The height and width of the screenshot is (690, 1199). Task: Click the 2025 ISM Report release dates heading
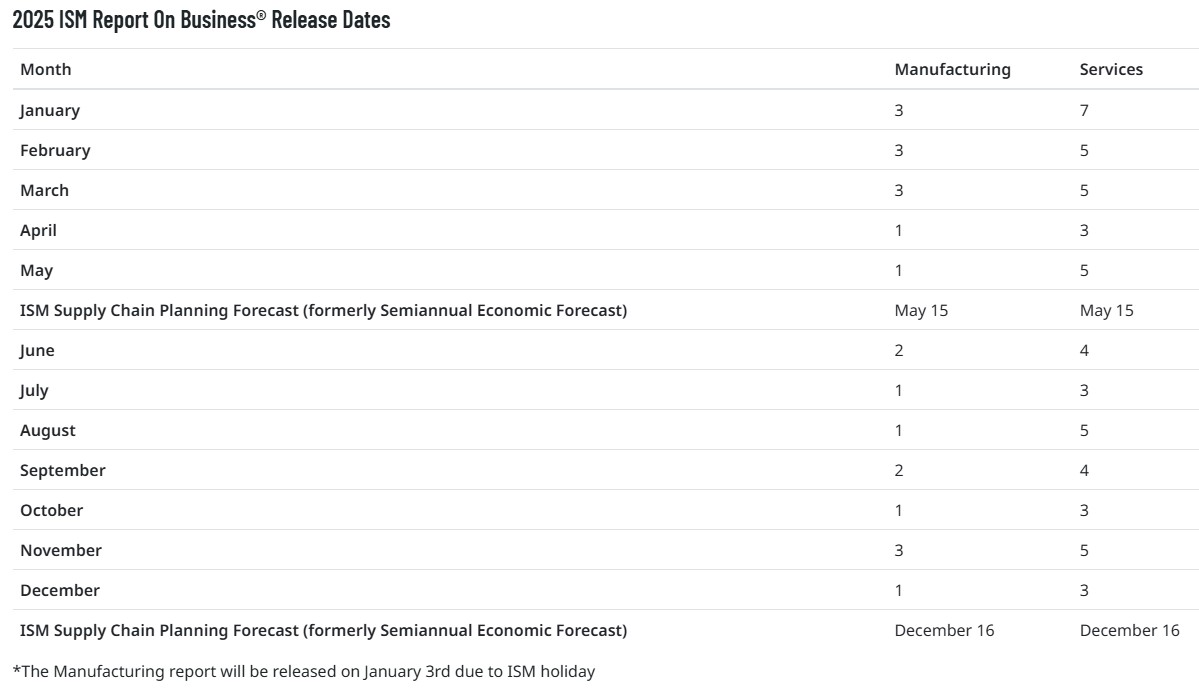pyautogui.click(x=201, y=19)
